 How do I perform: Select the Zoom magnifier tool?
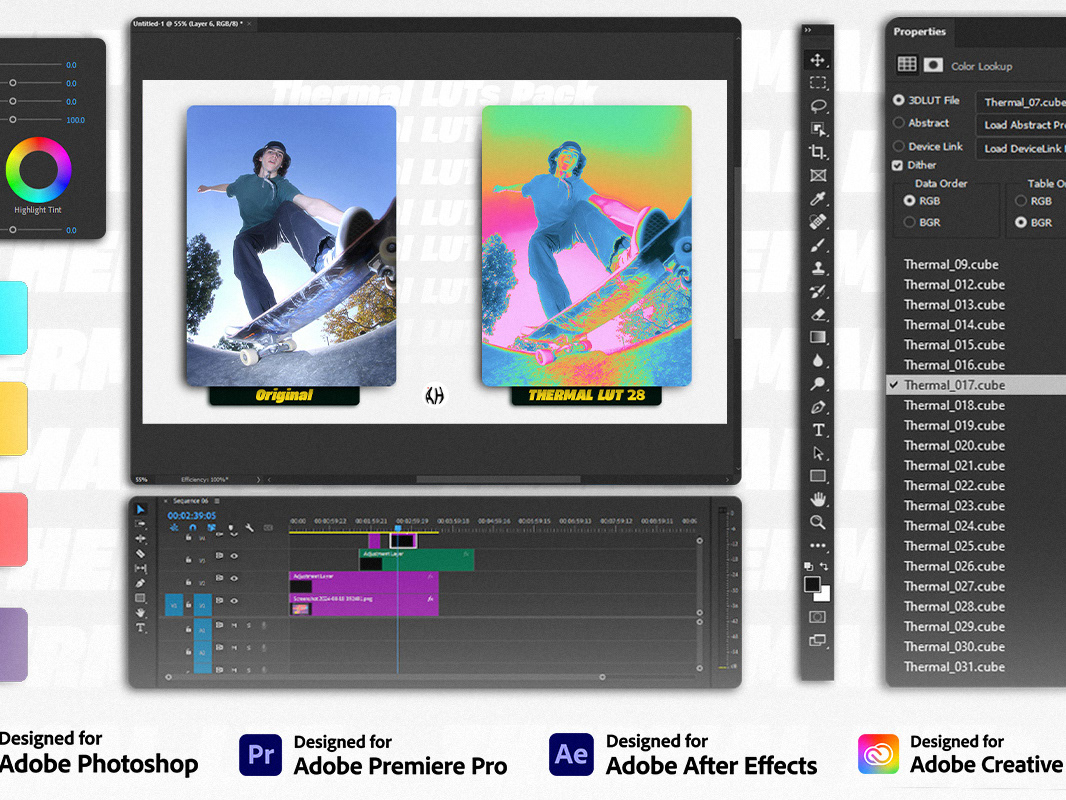click(x=817, y=522)
